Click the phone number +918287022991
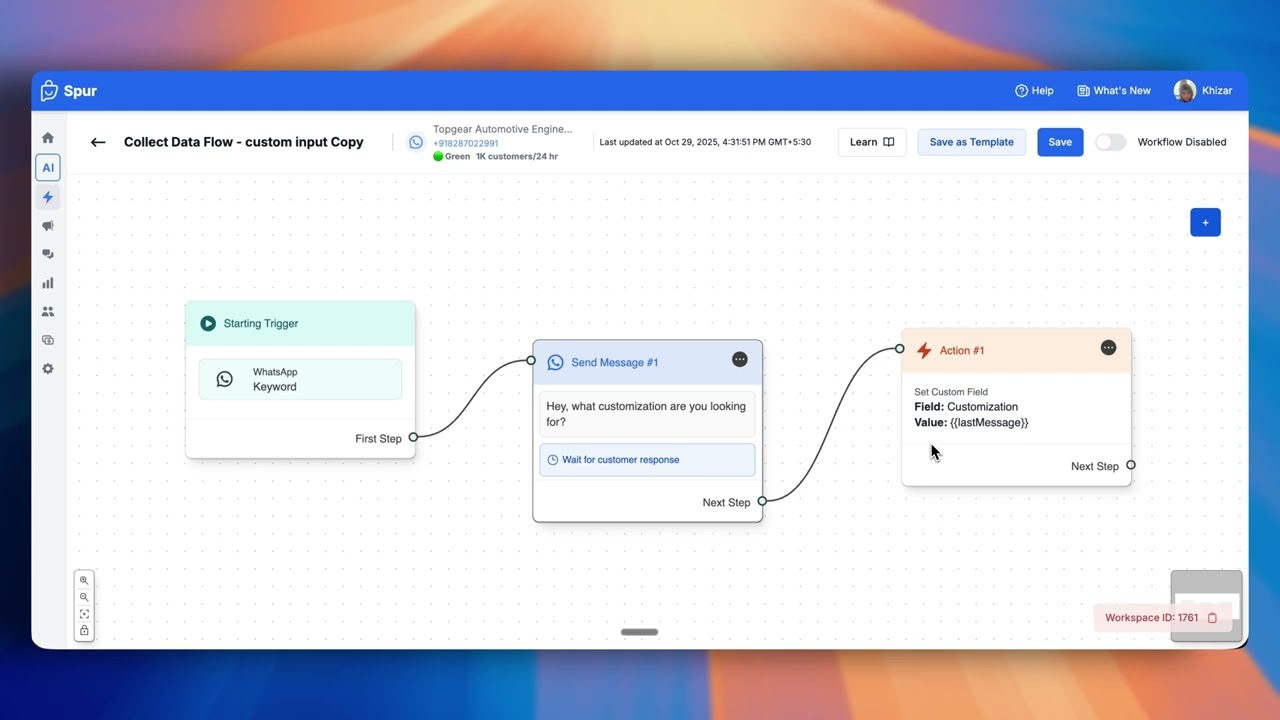 tap(466, 143)
